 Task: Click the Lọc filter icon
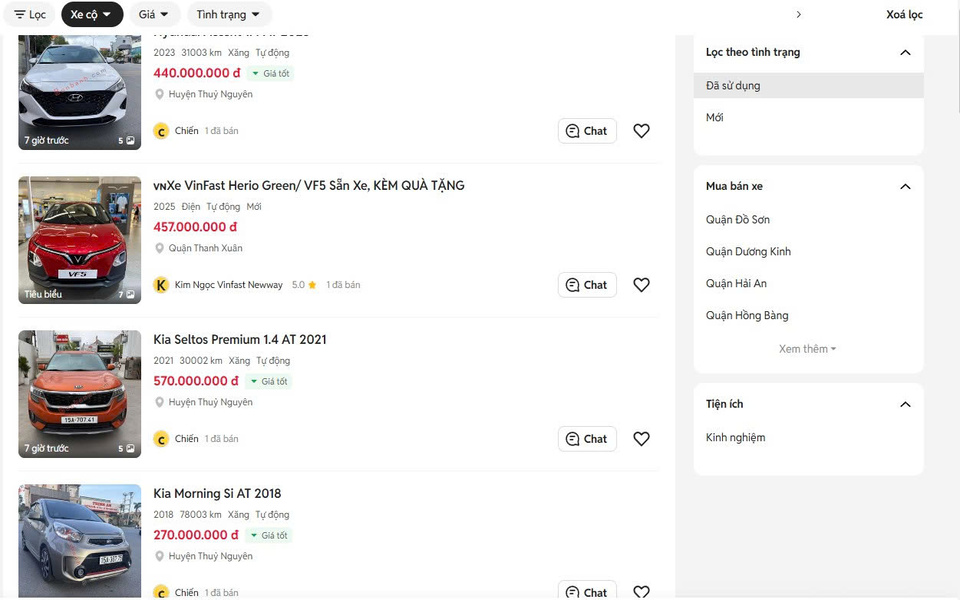click(x=20, y=15)
